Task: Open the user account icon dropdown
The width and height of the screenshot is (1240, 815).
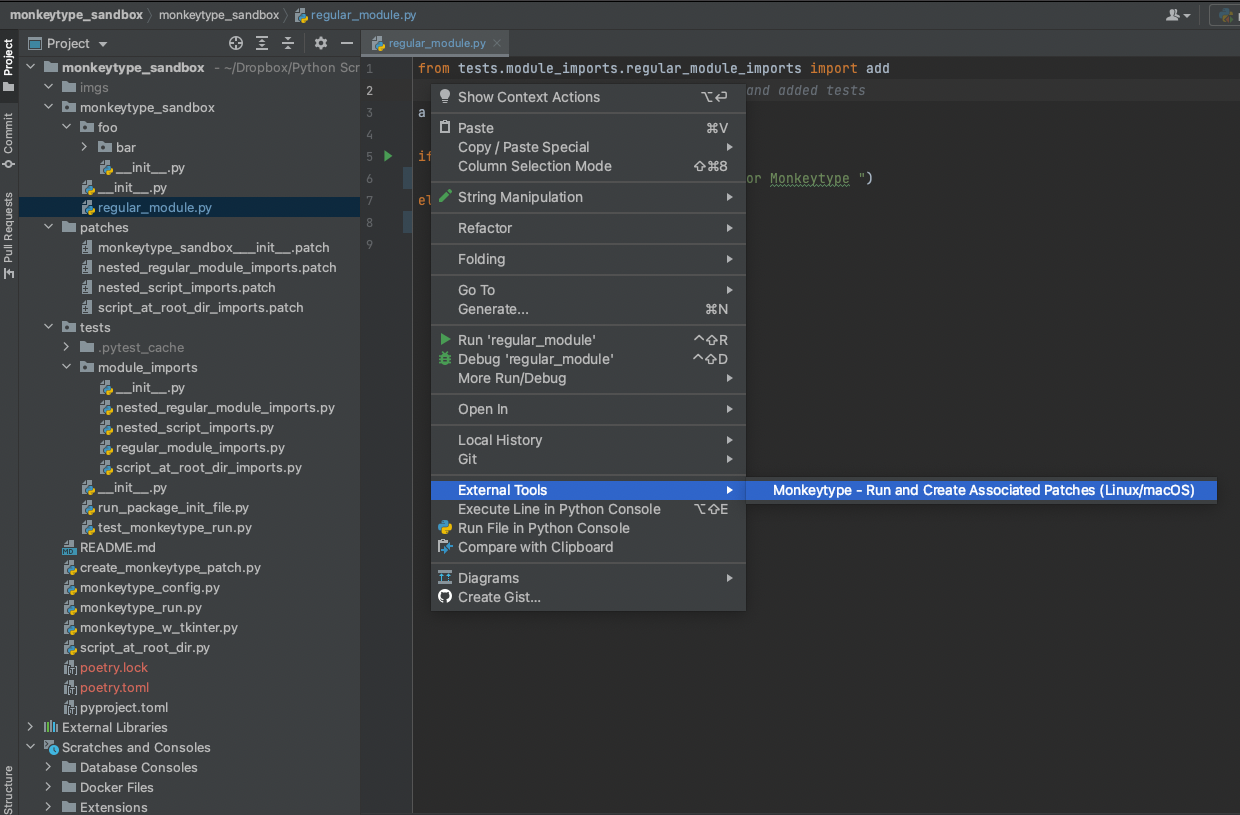Action: tap(1179, 15)
